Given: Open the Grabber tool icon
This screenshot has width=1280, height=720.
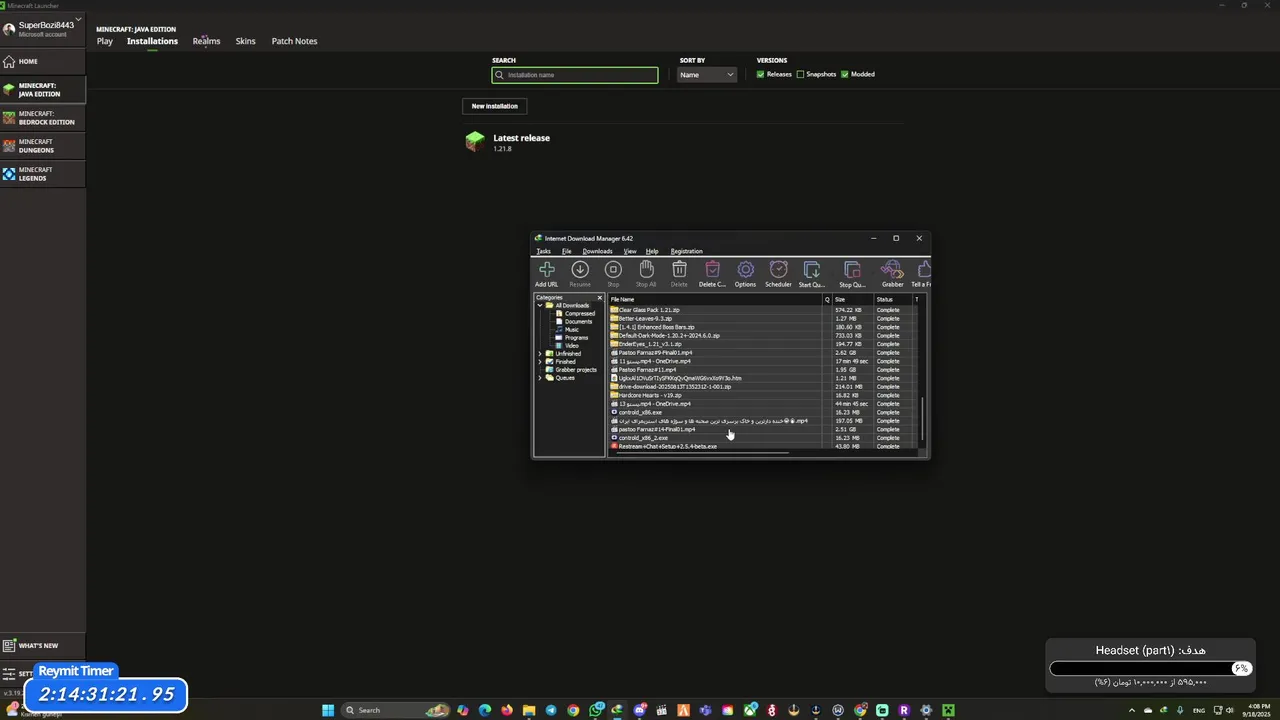Looking at the screenshot, I should point(892,274).
